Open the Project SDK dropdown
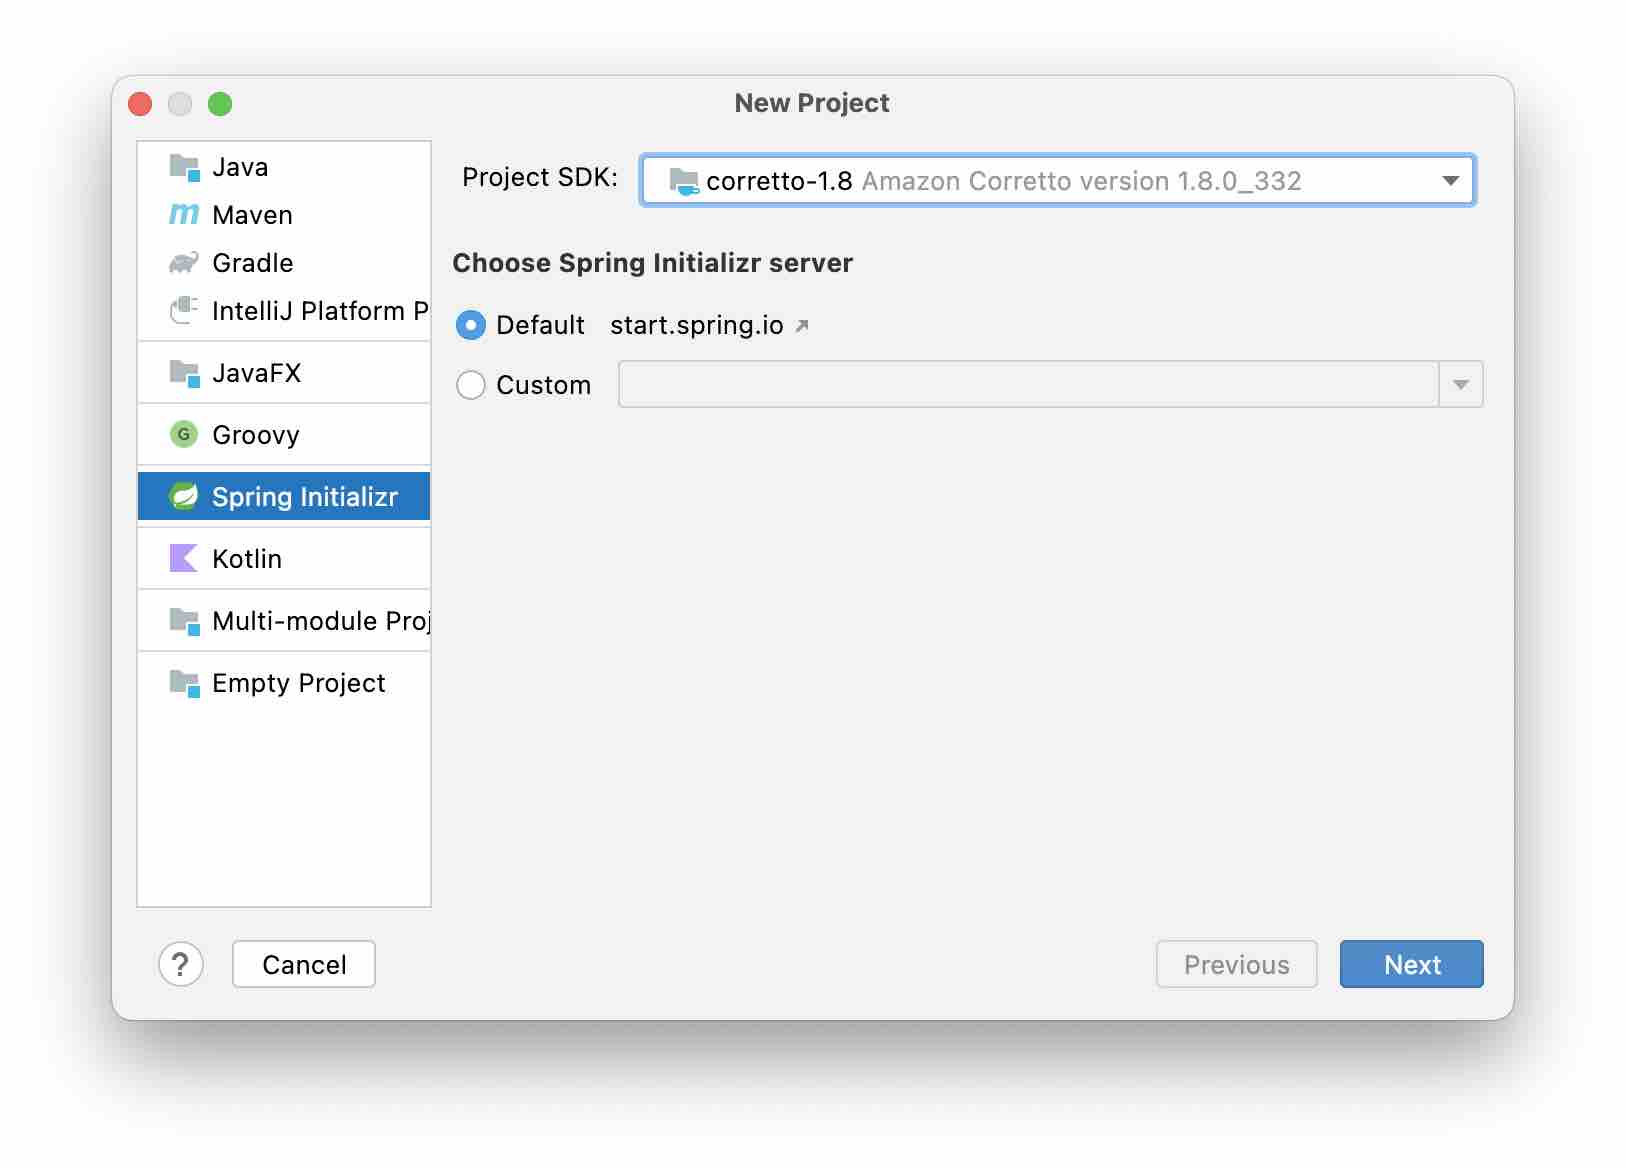 [1452, 181]
